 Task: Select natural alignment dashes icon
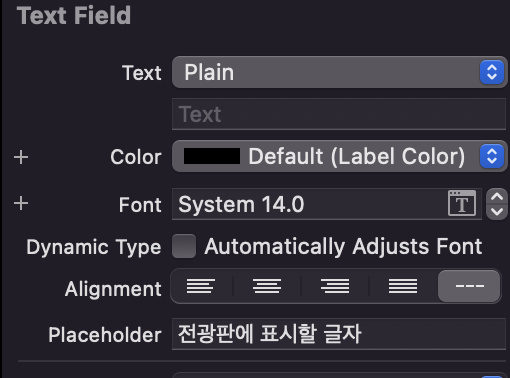tap(469, 286)
